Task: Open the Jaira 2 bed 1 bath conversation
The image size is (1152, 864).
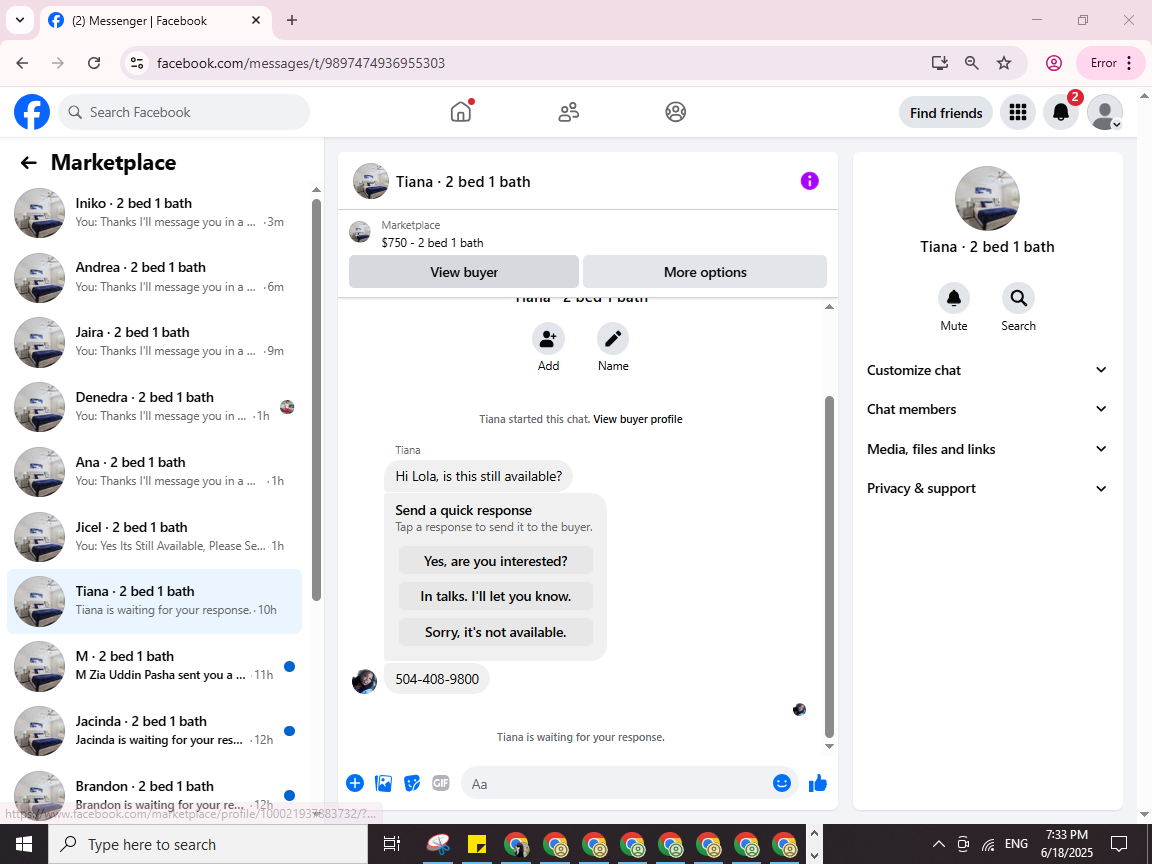Action: coord(154,342)
